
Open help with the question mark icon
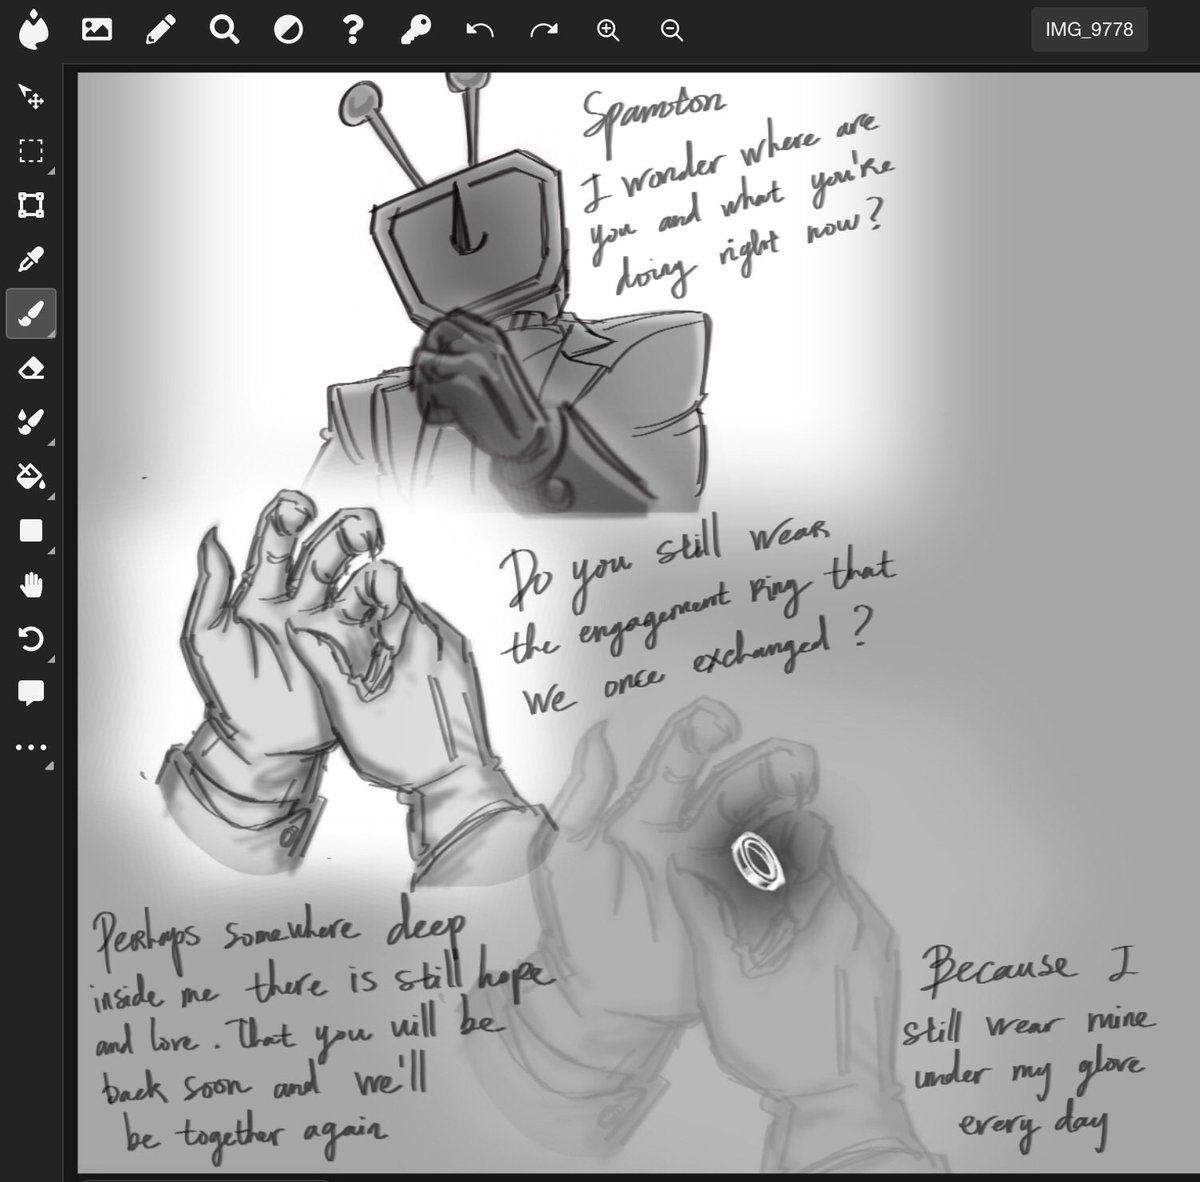(x=352, y=30)
